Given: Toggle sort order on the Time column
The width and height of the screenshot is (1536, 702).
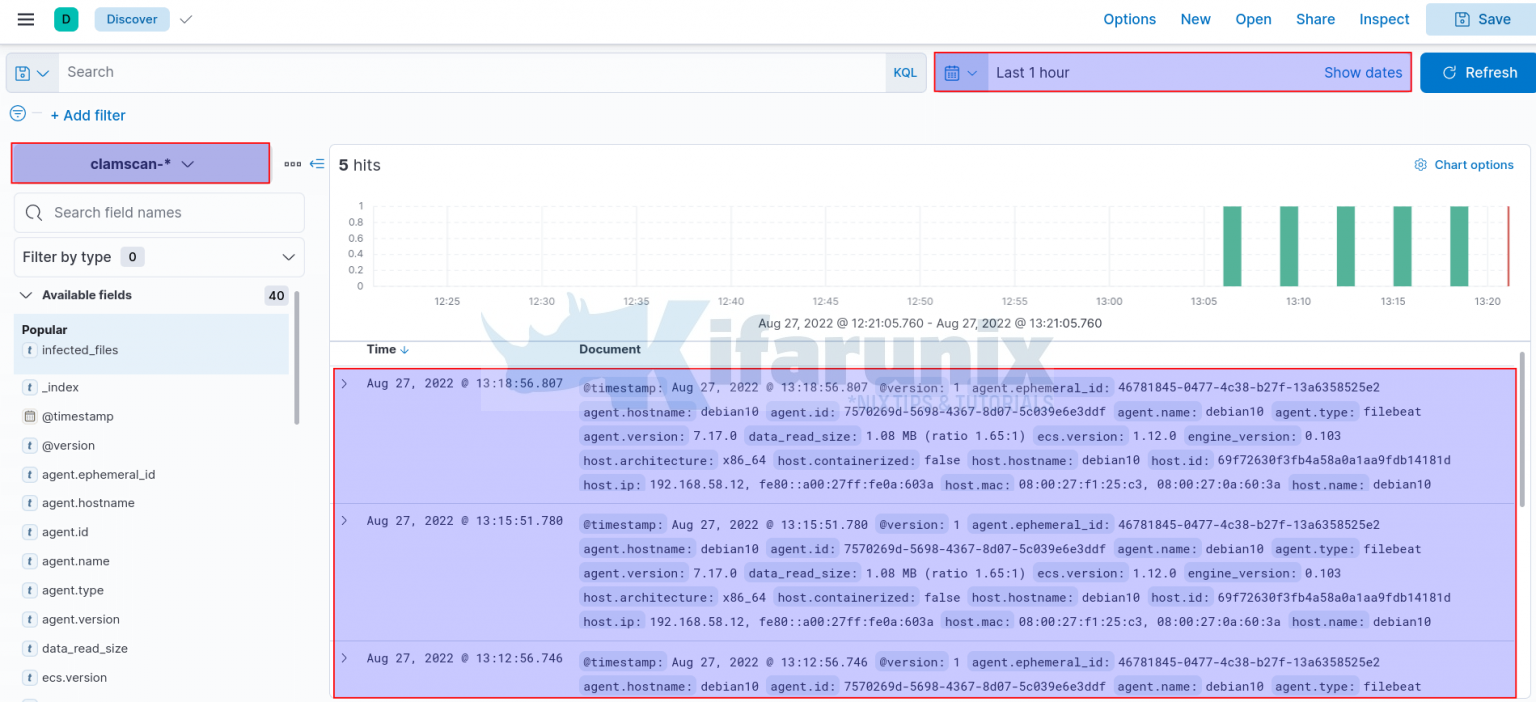Looking at the screenshot, I should pyautogui.click(x=404, y=349).
